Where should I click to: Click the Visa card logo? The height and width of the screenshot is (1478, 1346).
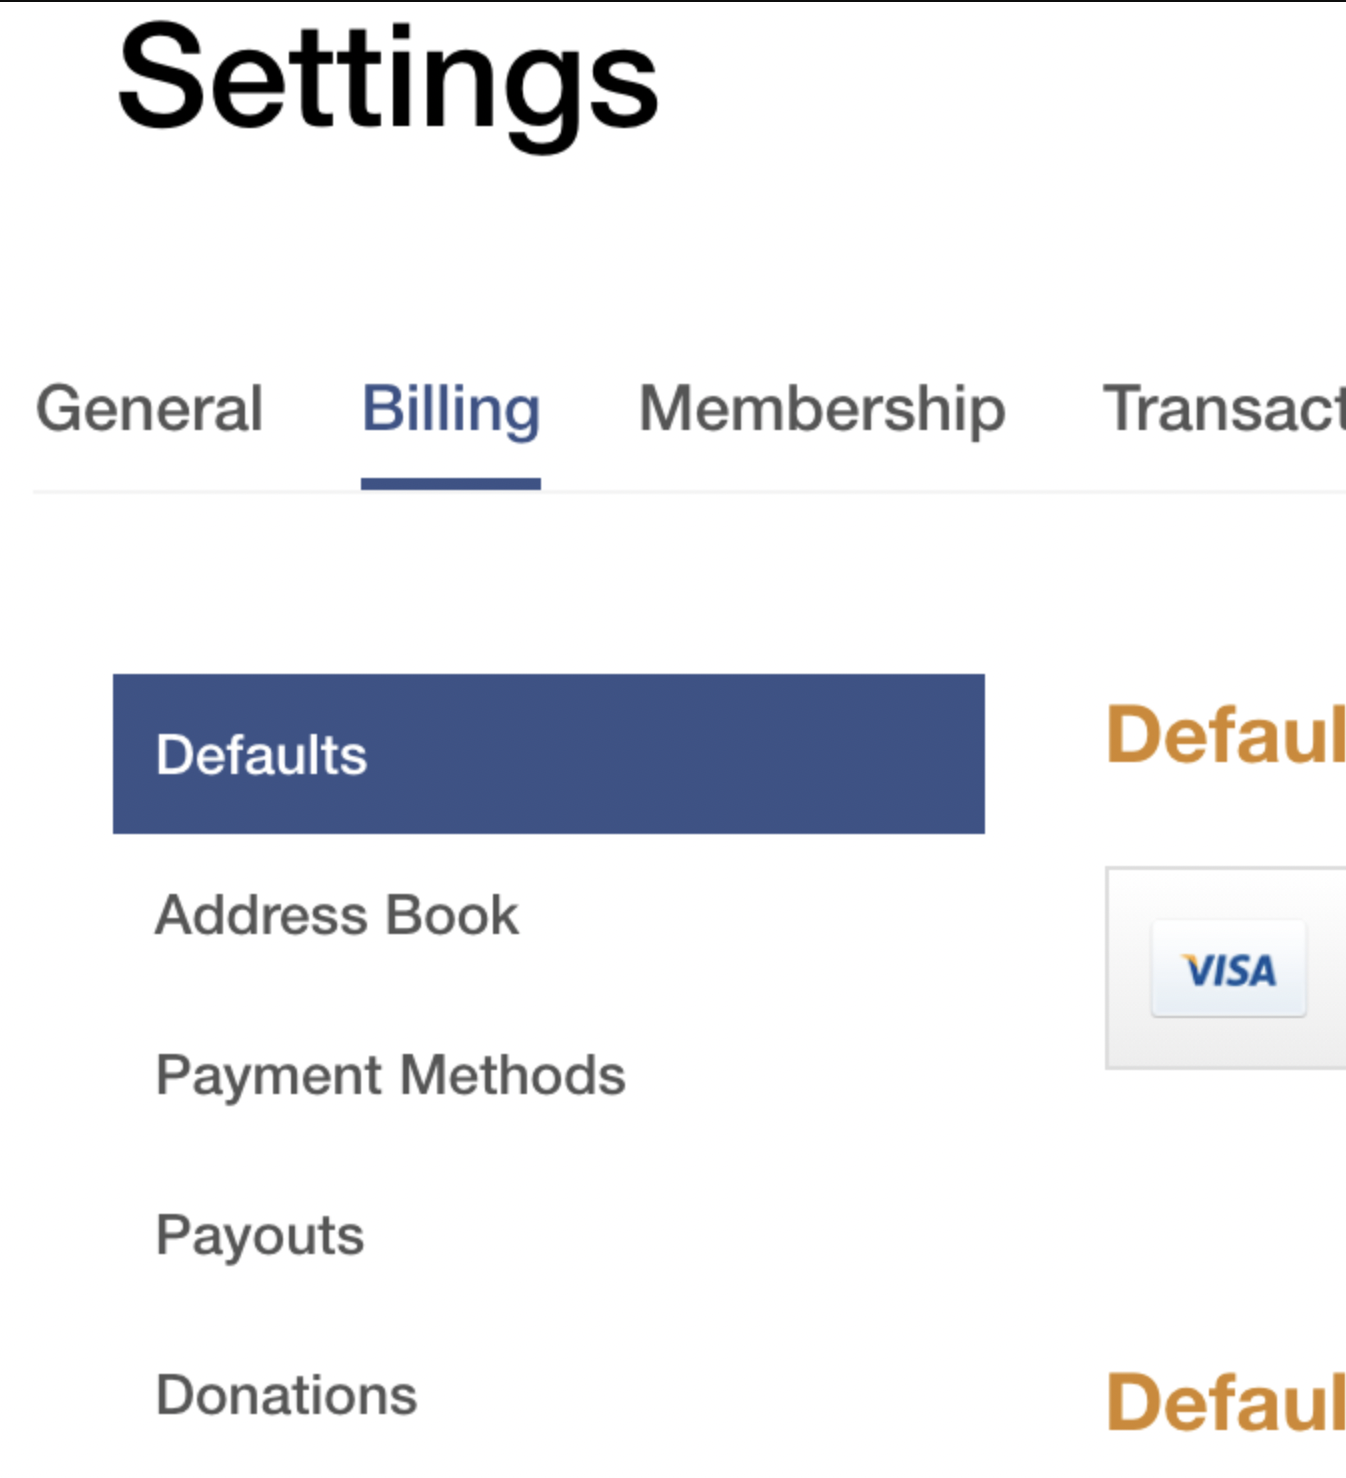coord(1229,969)
